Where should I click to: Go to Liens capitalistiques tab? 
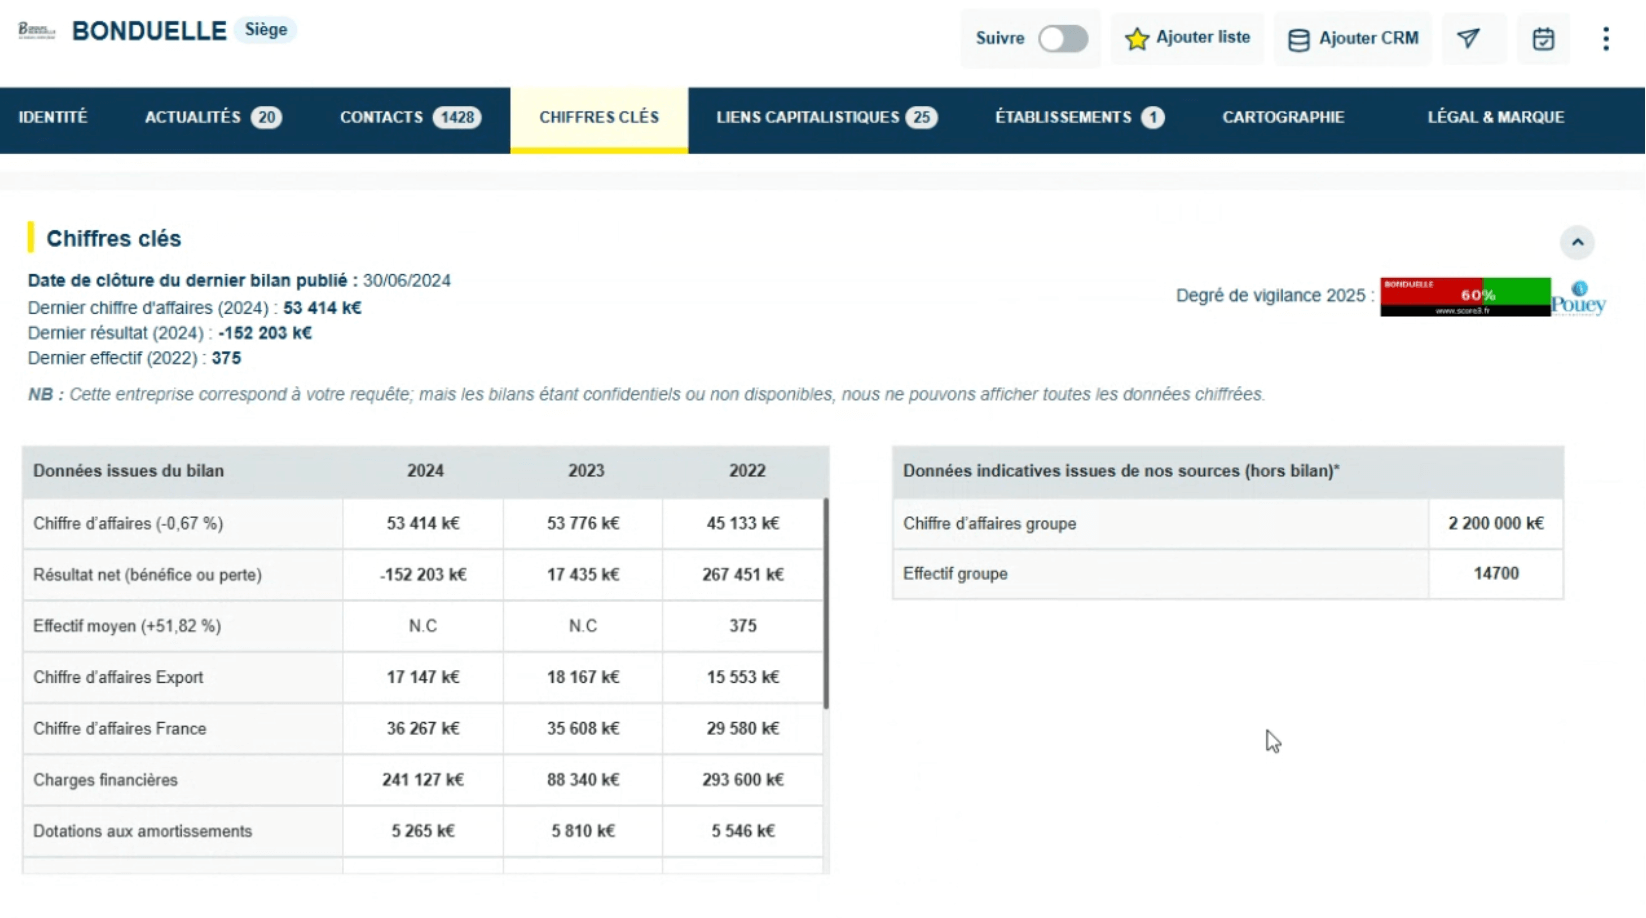pyautogui.click(x=826, y=118)
